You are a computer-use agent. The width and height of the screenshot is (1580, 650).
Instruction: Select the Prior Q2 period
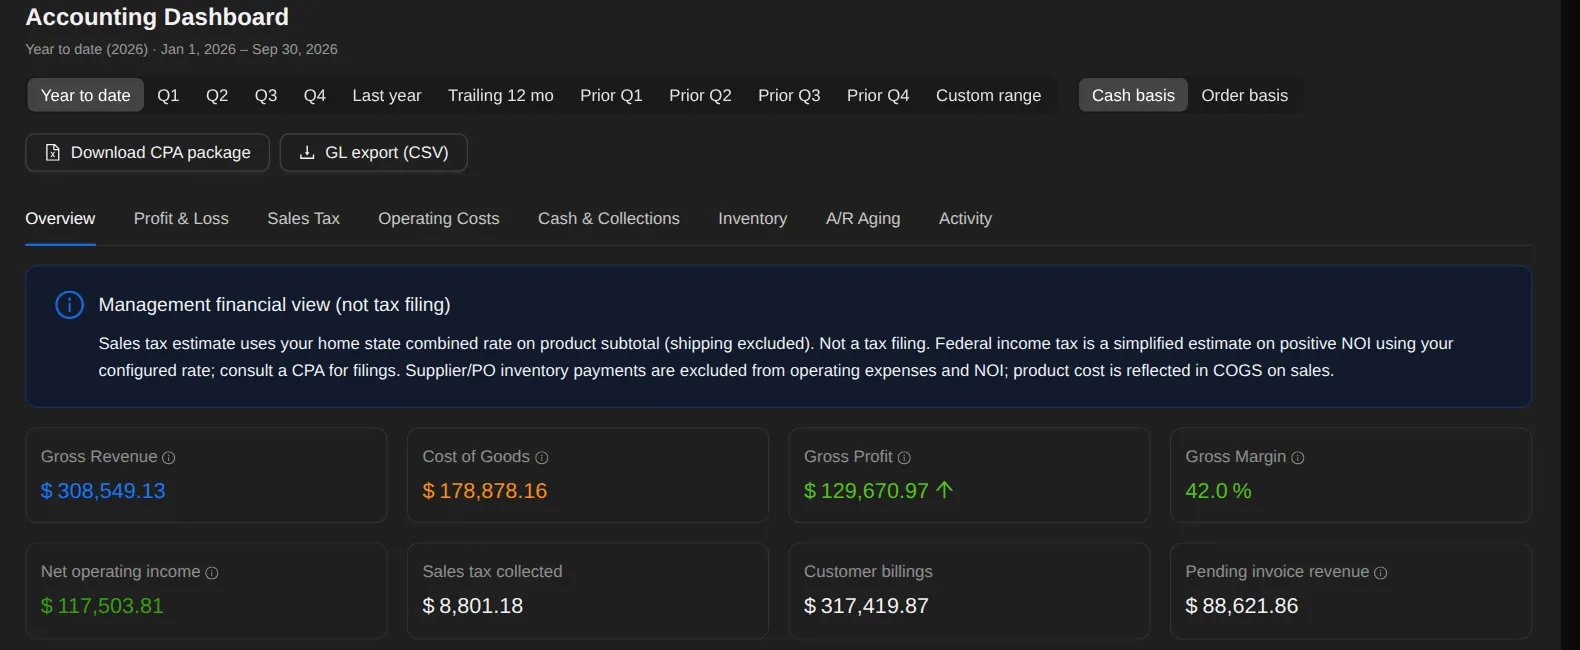[x=700, y=95]
